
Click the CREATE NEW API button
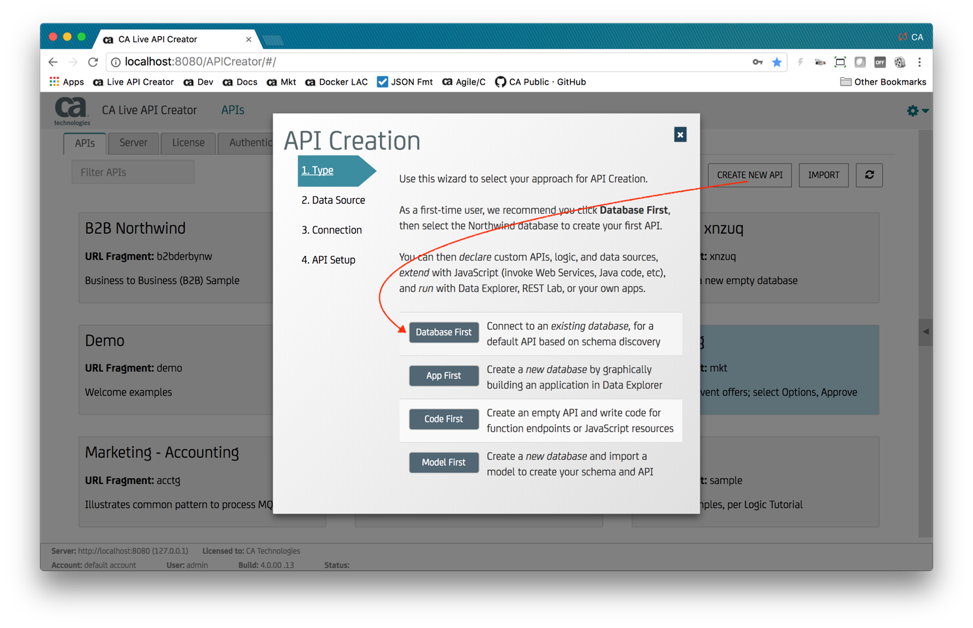[x=750, y=175]
